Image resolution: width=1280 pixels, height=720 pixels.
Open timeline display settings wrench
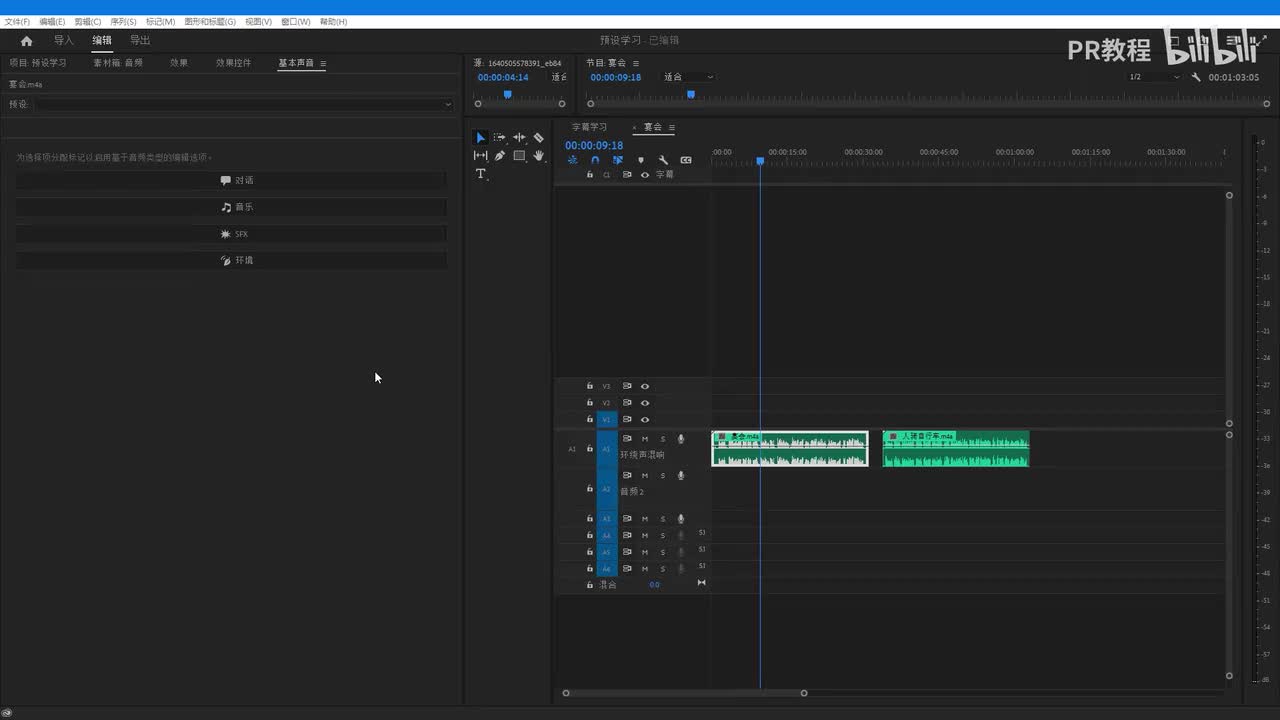coord(663,160)
